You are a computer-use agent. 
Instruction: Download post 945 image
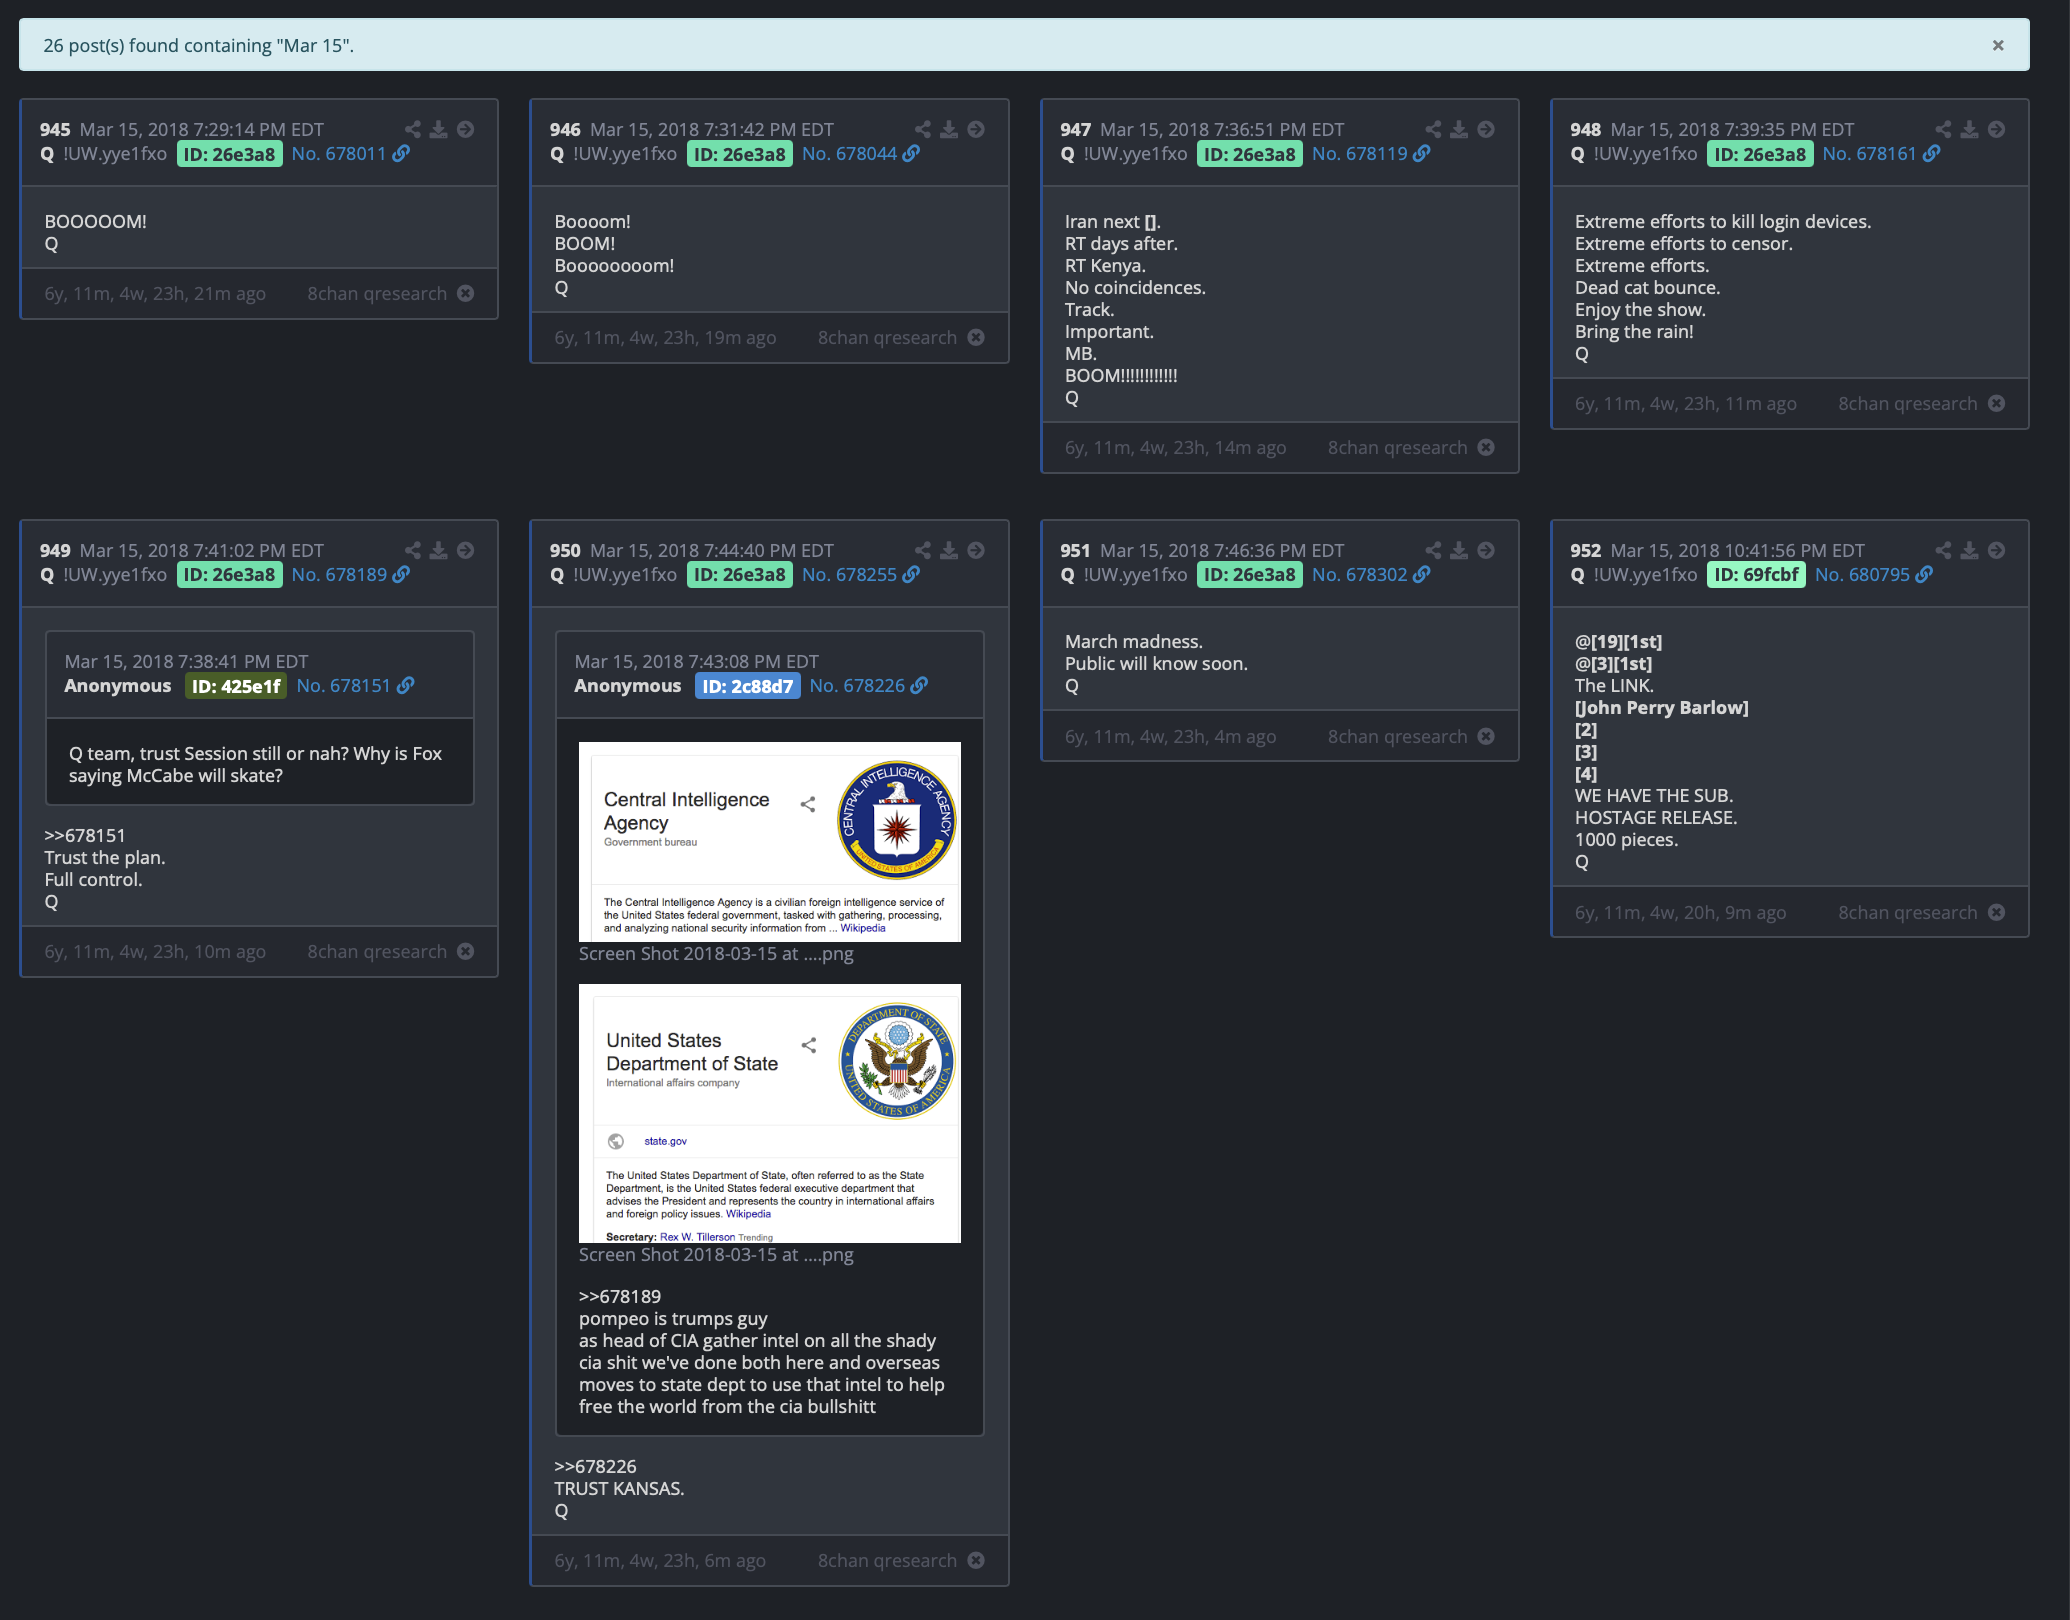(x=438, y=129)
